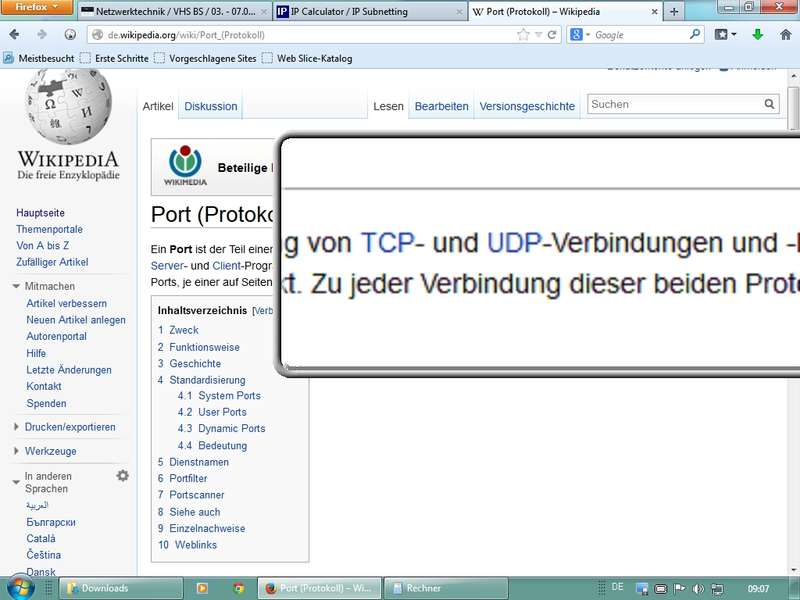Click the network tray icon

click(717, 589)
